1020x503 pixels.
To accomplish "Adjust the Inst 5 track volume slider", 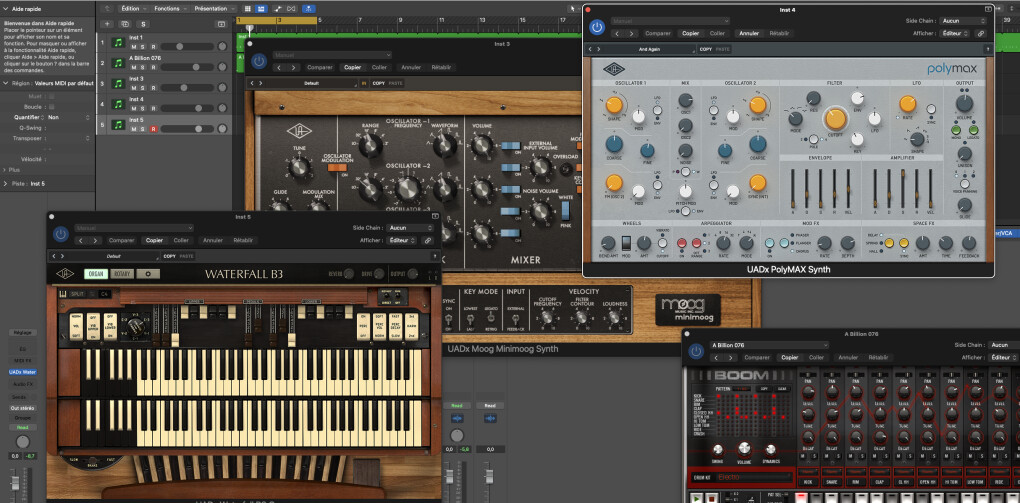I will (187, 129).
